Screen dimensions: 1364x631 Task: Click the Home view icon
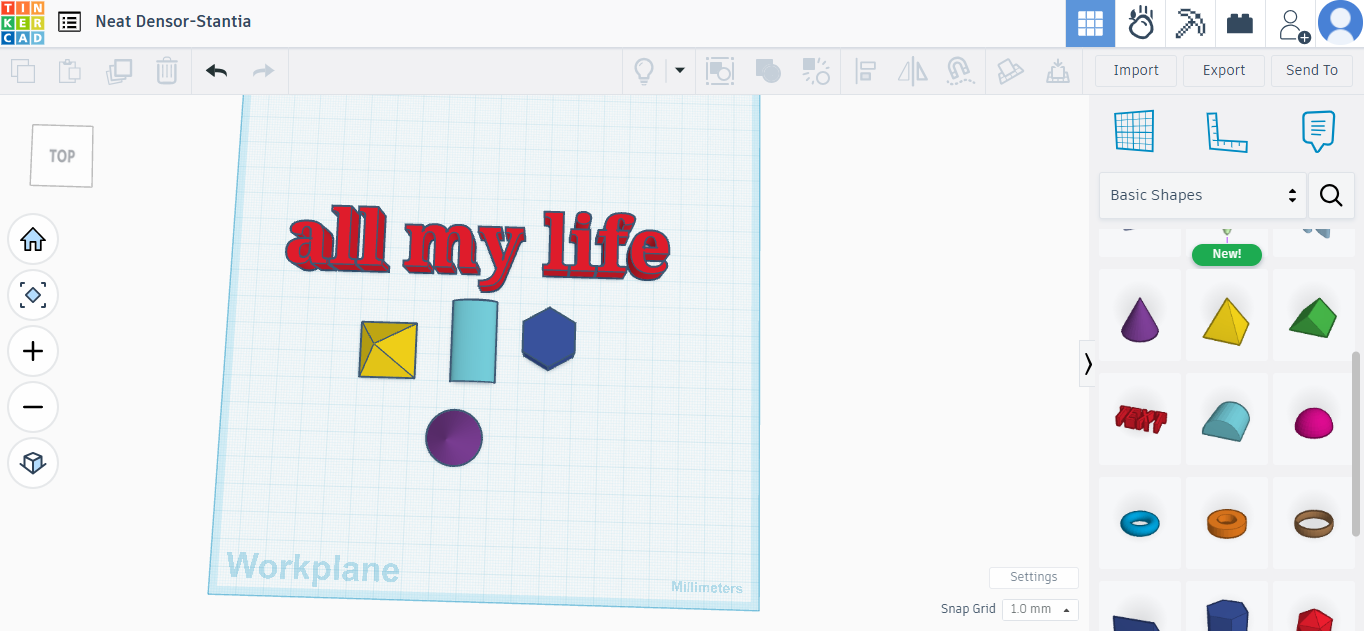coord(33,239)
